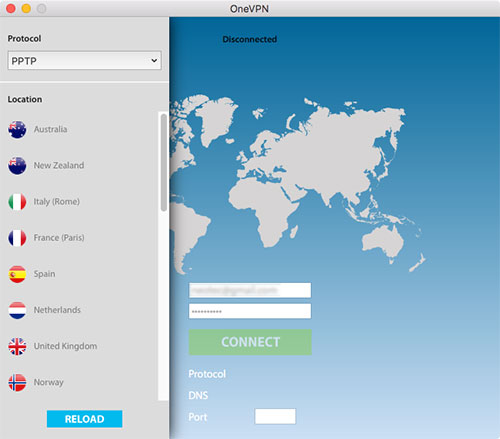Click the France flag icon
500x439 pixels.
[x=17, y=238]
